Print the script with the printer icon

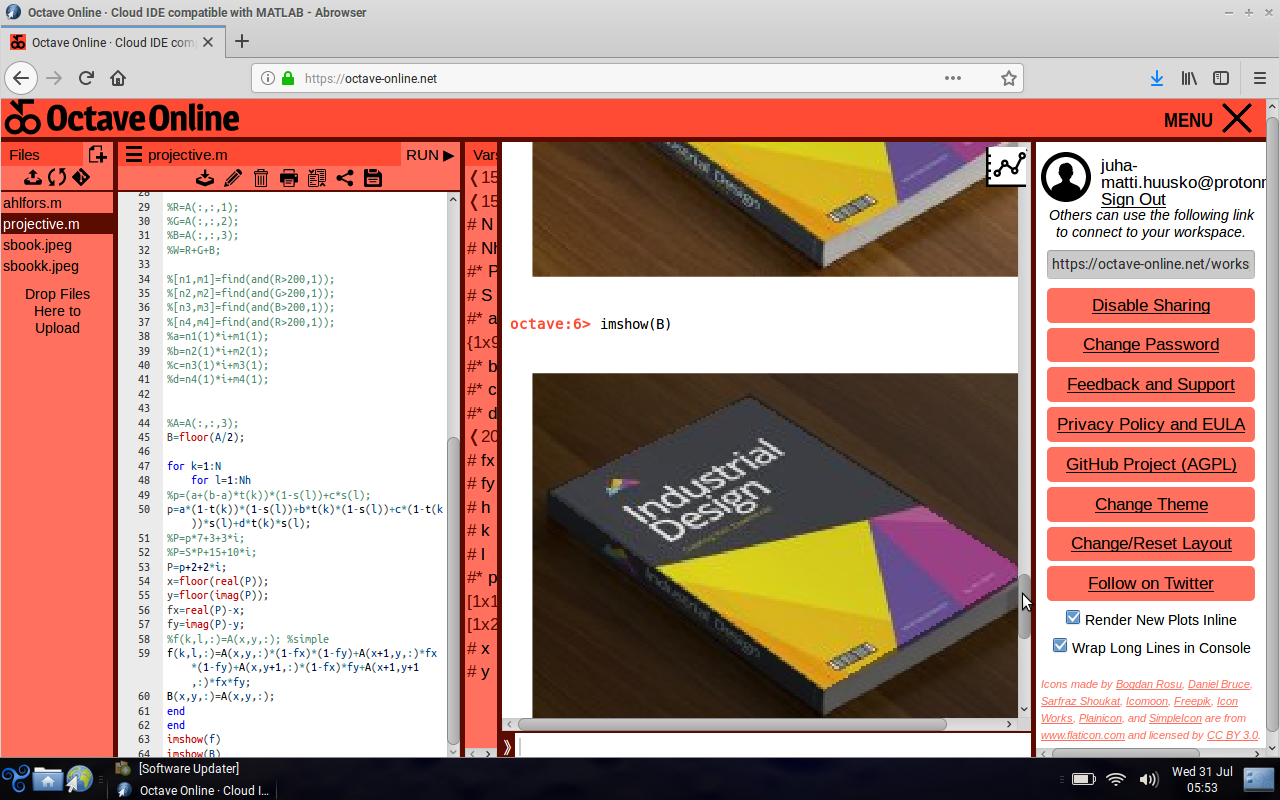point(289,178)
